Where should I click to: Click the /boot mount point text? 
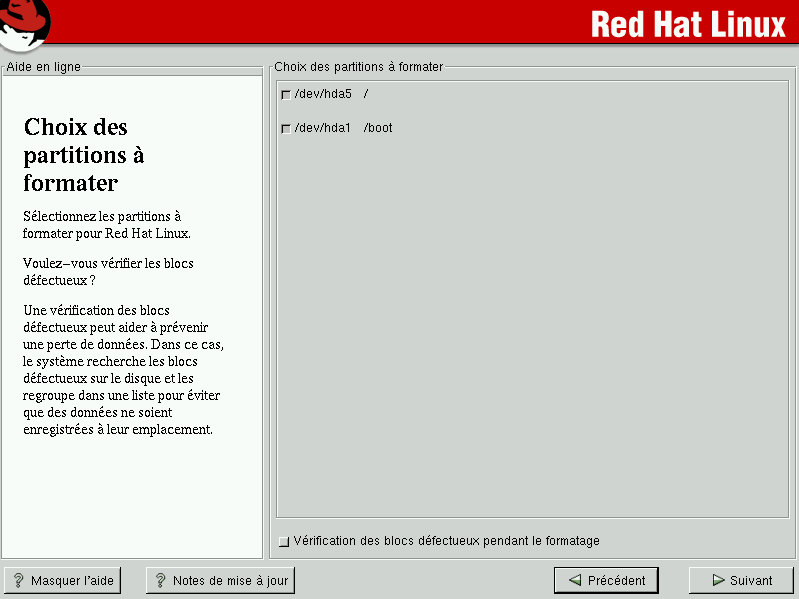point(378,128)
